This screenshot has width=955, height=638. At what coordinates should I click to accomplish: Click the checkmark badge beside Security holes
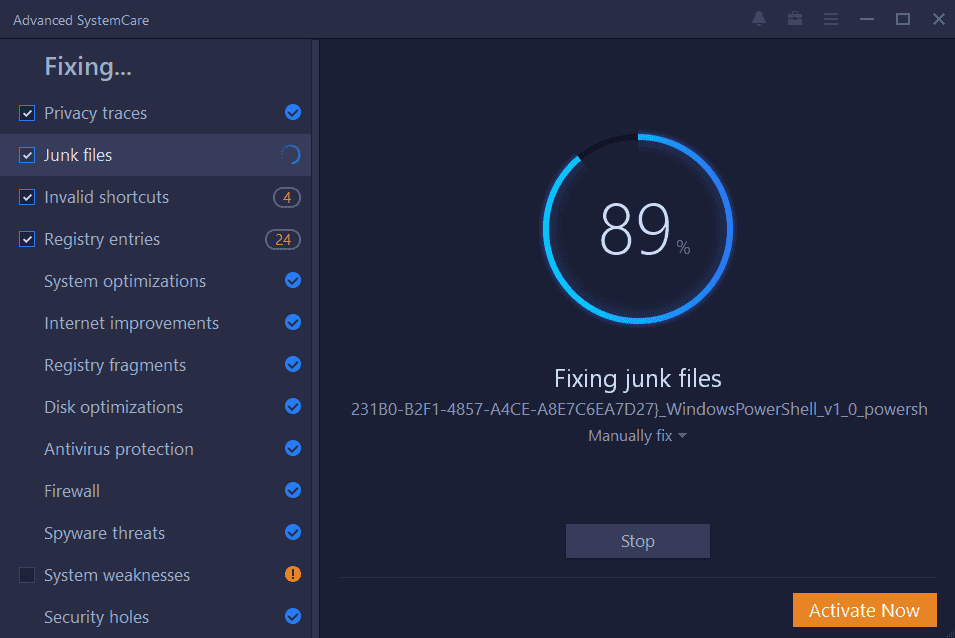tap(292, 616)
